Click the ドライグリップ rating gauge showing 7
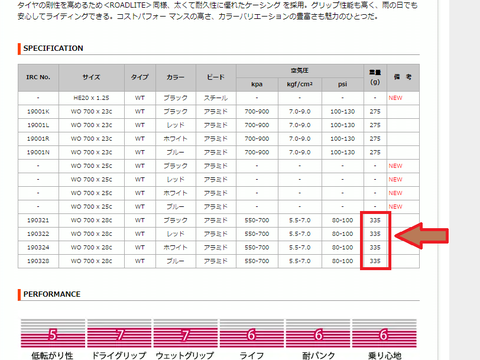 tap(119, 334)
